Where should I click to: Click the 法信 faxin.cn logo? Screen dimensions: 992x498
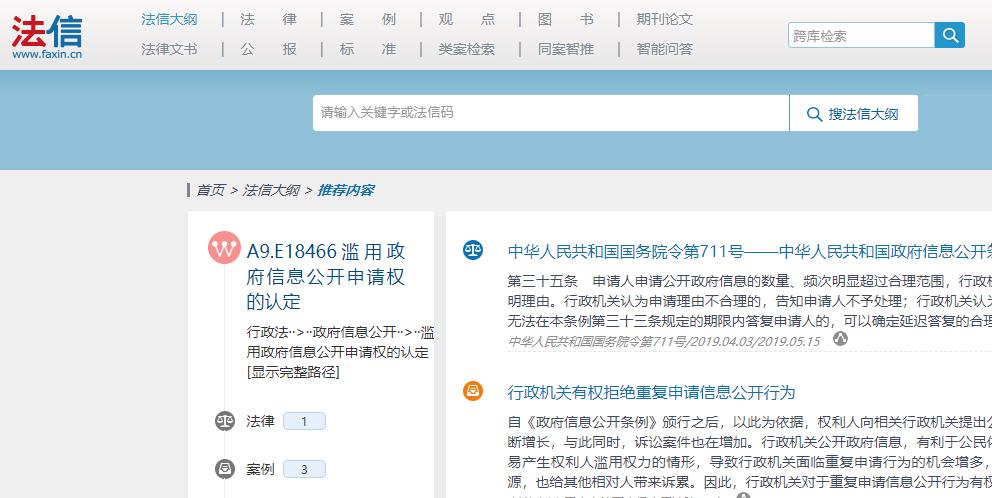point(47,37)
